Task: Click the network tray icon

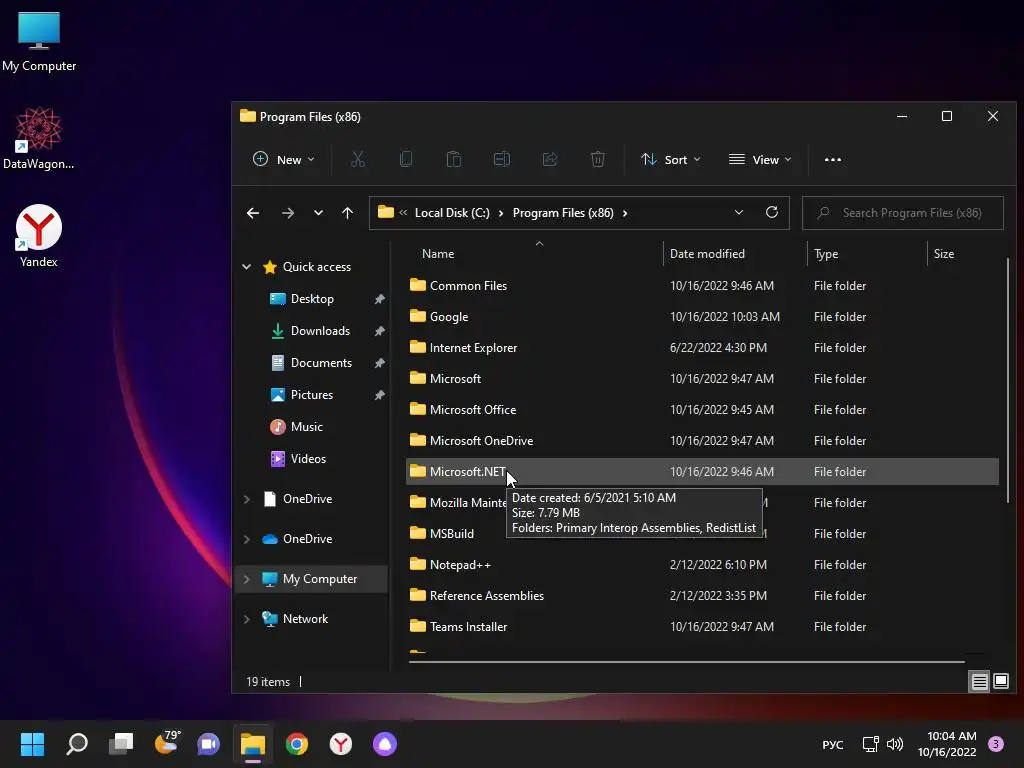Action: [x=870, y=744]
